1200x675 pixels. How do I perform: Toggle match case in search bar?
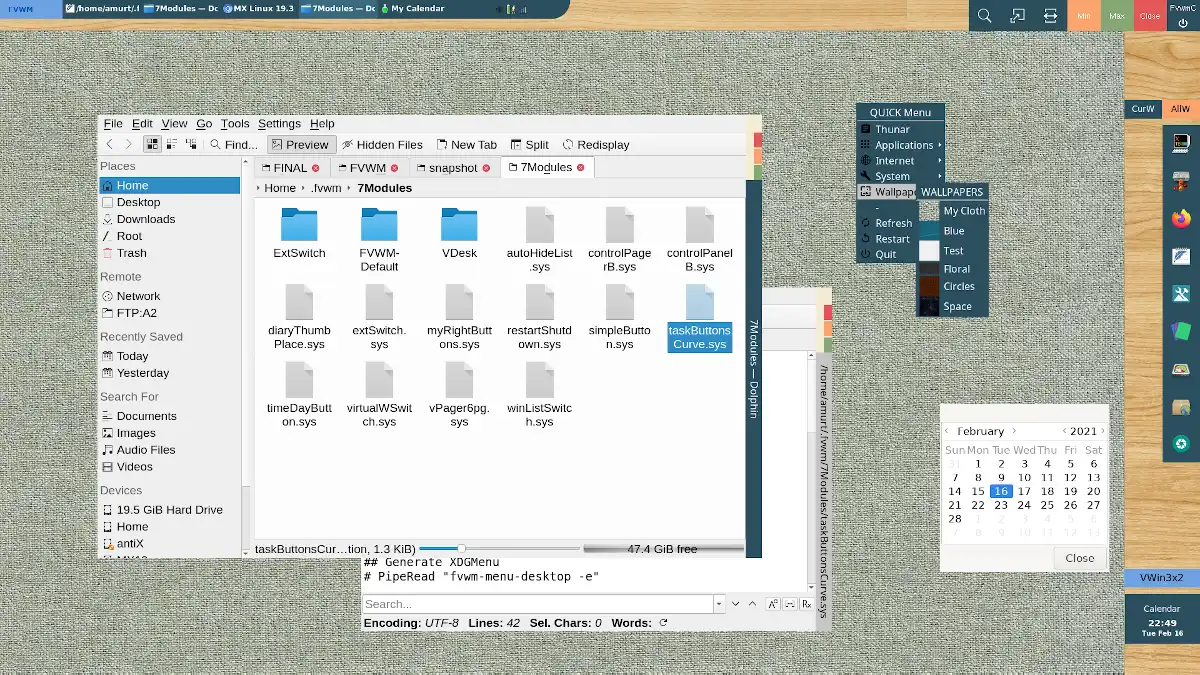click(773, 604)
